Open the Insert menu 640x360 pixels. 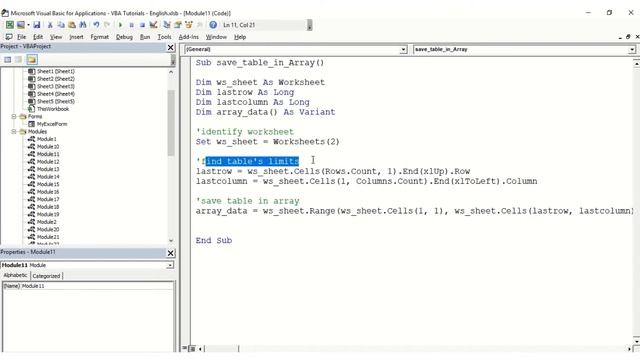pyautogui.click(x=76, y=37)
